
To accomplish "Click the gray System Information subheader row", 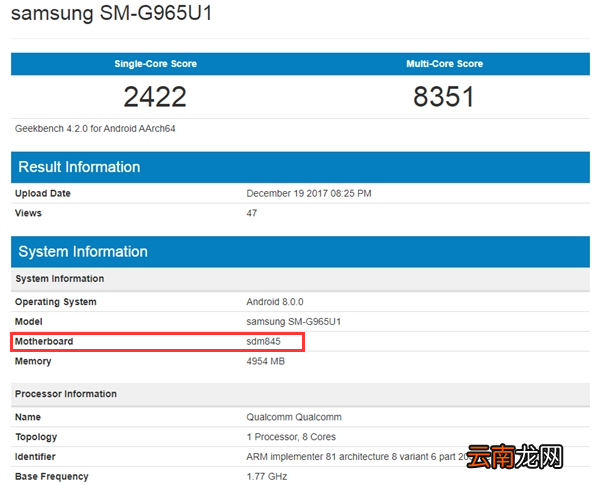I will pyautogui.click(x=300, y=279).
